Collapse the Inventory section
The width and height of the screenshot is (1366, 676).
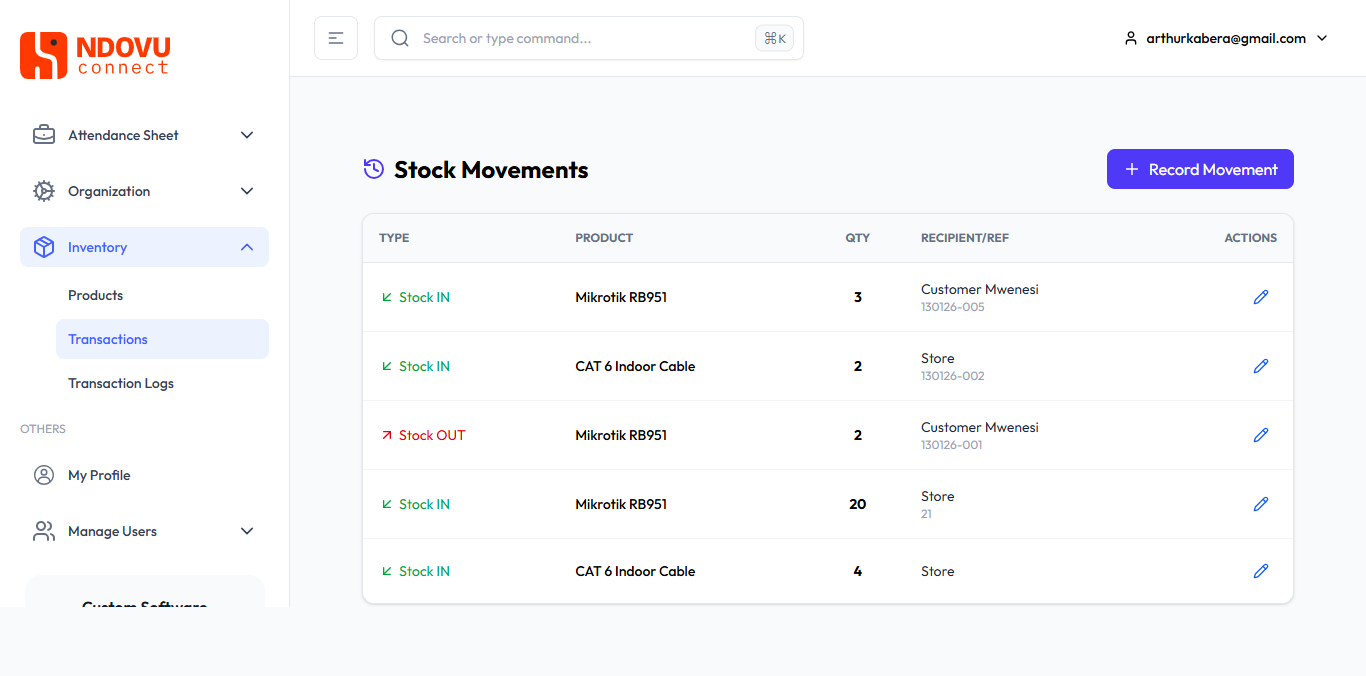(247, 247)
